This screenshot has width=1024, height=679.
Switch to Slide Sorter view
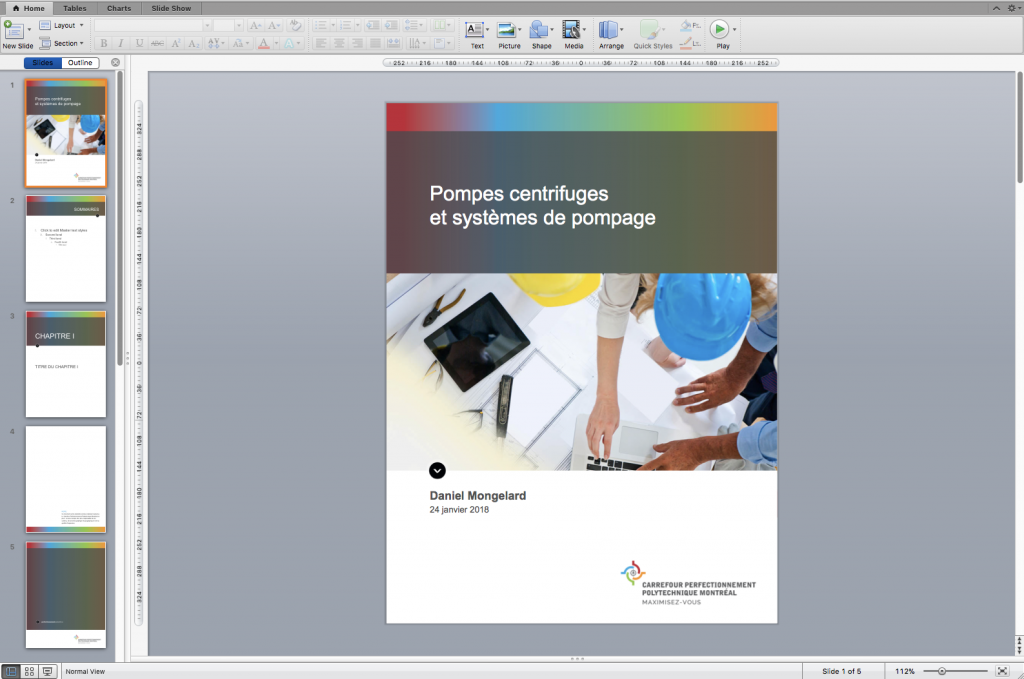pos(29,671)
